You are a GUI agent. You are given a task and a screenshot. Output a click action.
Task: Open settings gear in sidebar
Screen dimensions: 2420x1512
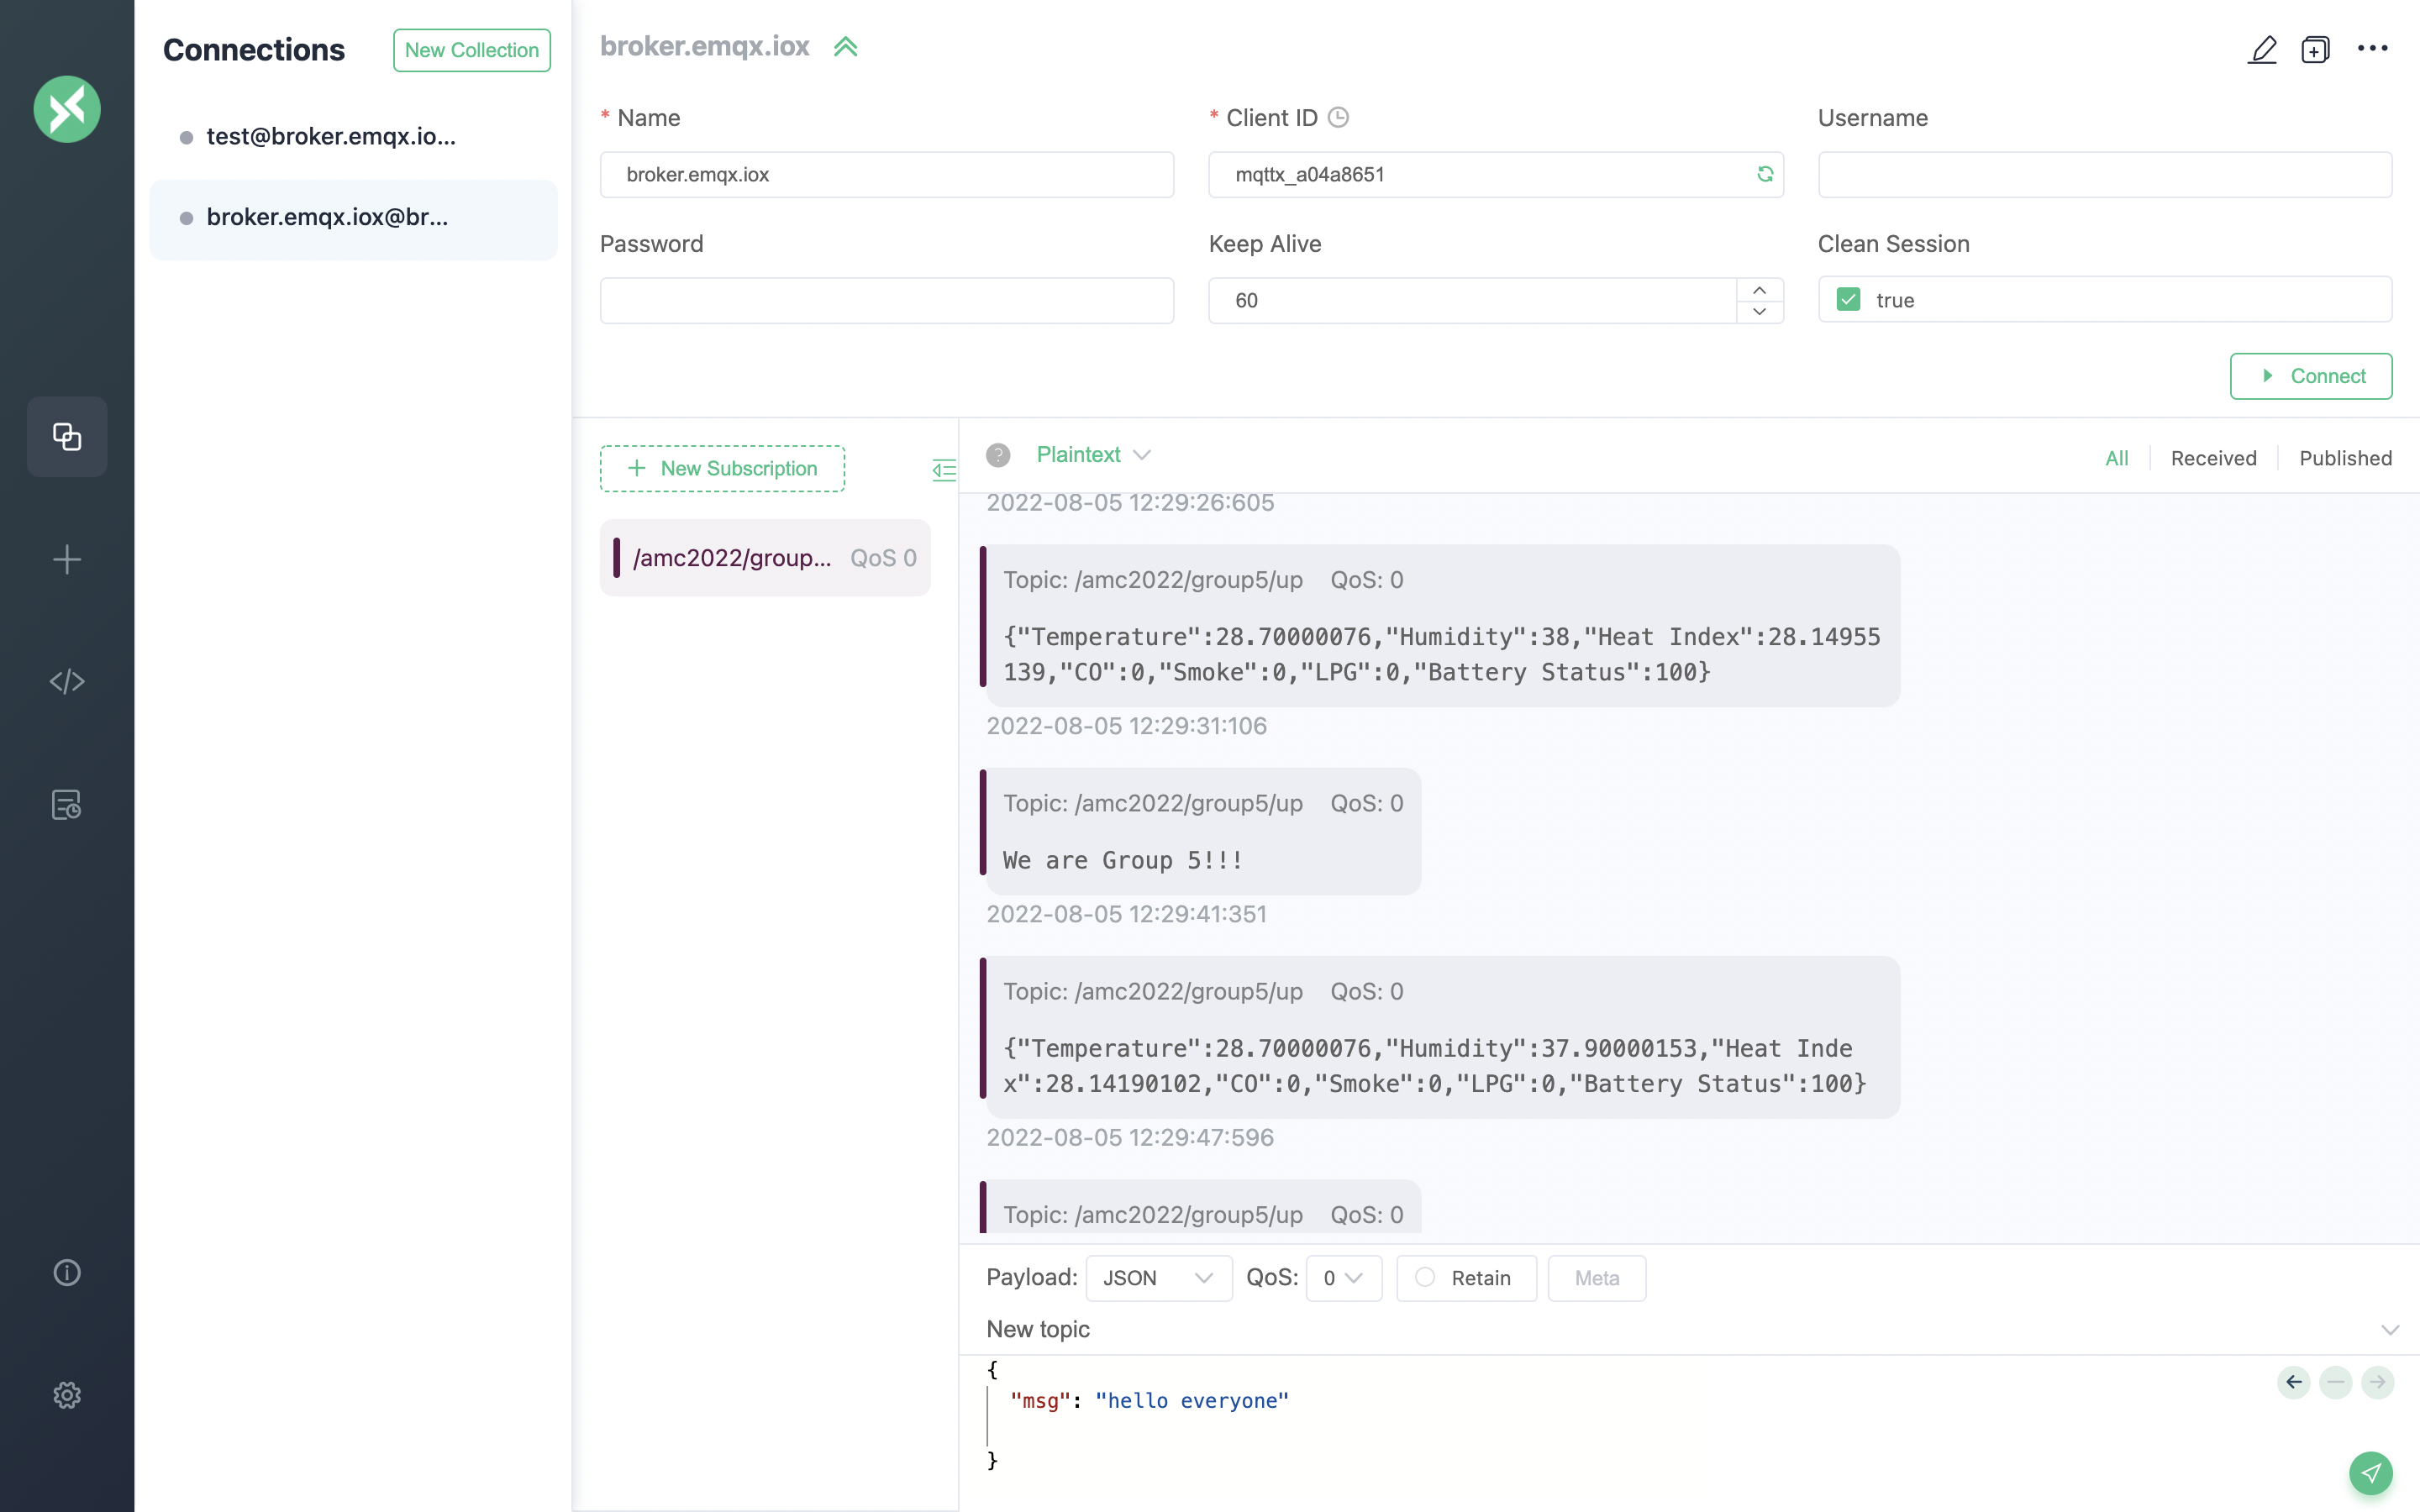pos(67,1395)
